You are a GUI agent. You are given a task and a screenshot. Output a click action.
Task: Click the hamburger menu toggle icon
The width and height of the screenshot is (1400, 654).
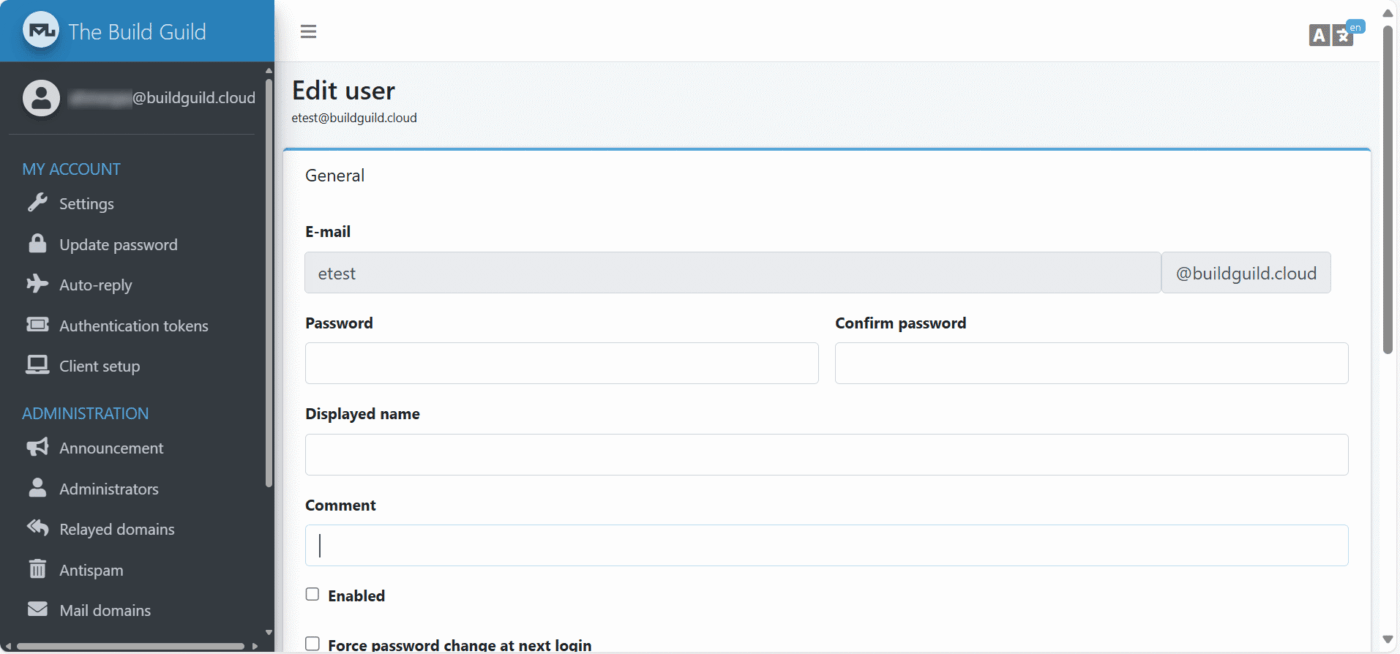(x=308, y=31)
